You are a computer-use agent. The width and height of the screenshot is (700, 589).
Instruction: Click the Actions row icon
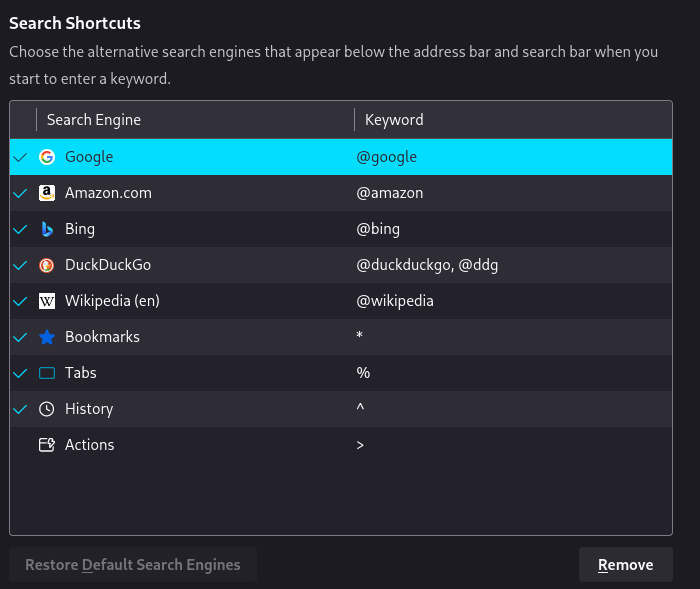pyautogui.click(x=47, y=445)
